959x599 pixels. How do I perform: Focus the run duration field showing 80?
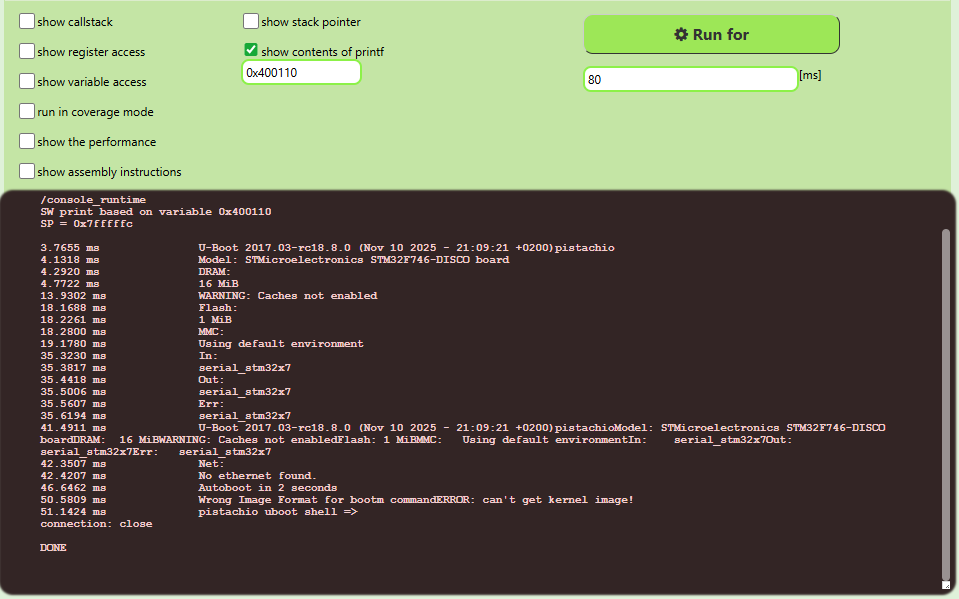click(x=690, y=79)
